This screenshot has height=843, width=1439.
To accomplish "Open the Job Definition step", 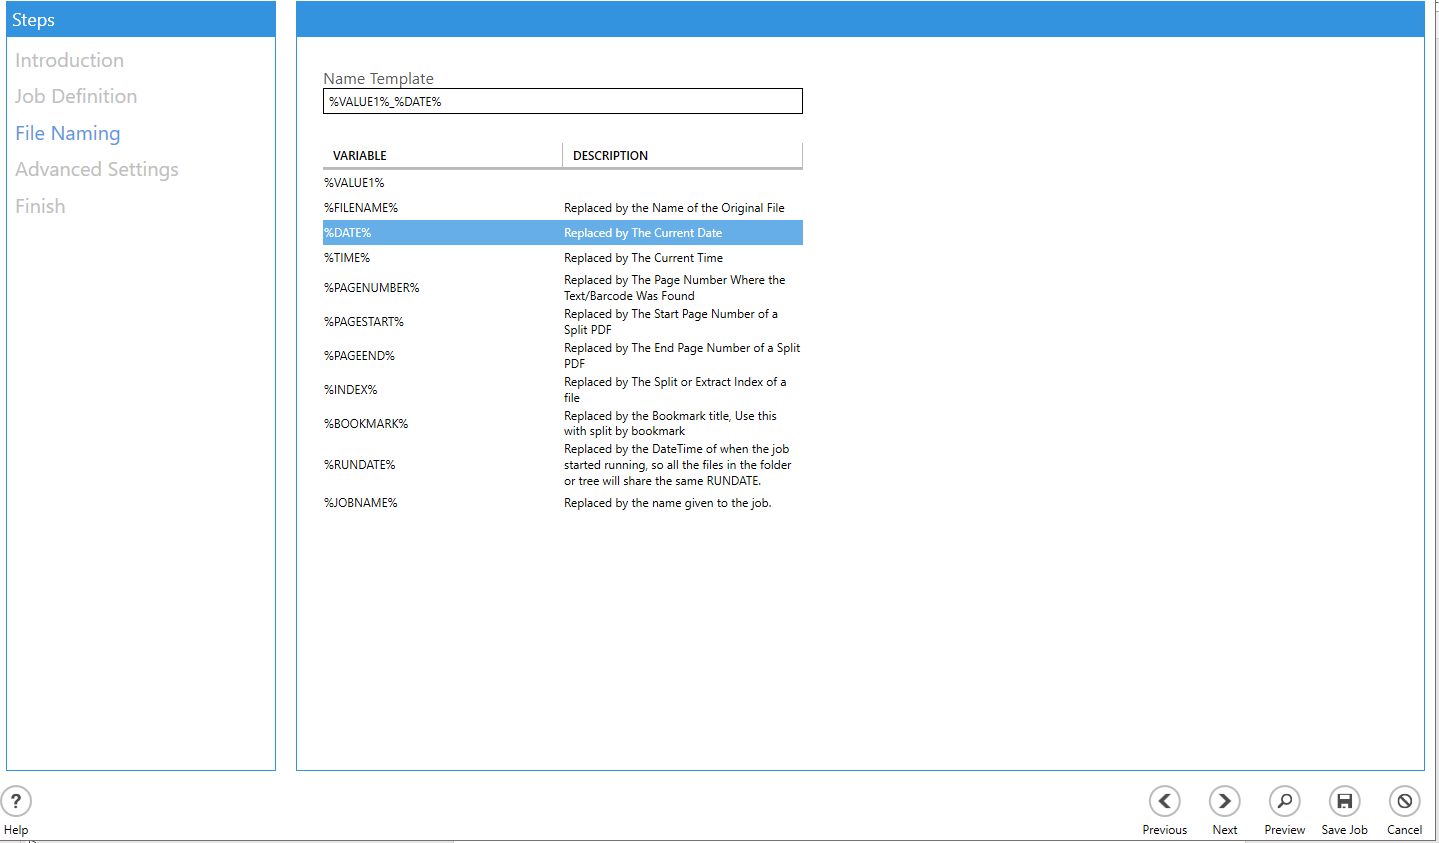I will [76, 96].
